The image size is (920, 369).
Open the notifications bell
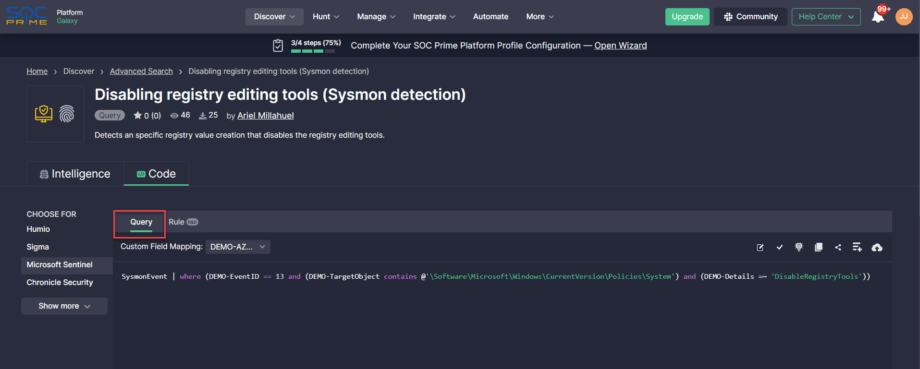click(878, 16)
